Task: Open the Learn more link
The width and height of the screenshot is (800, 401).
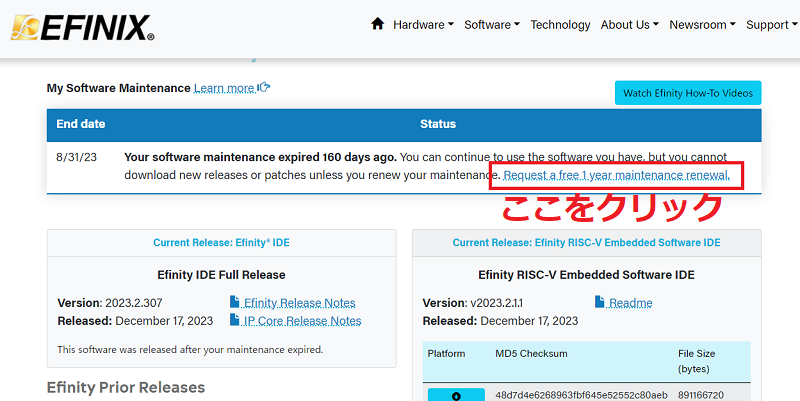Action: [224, 88]
